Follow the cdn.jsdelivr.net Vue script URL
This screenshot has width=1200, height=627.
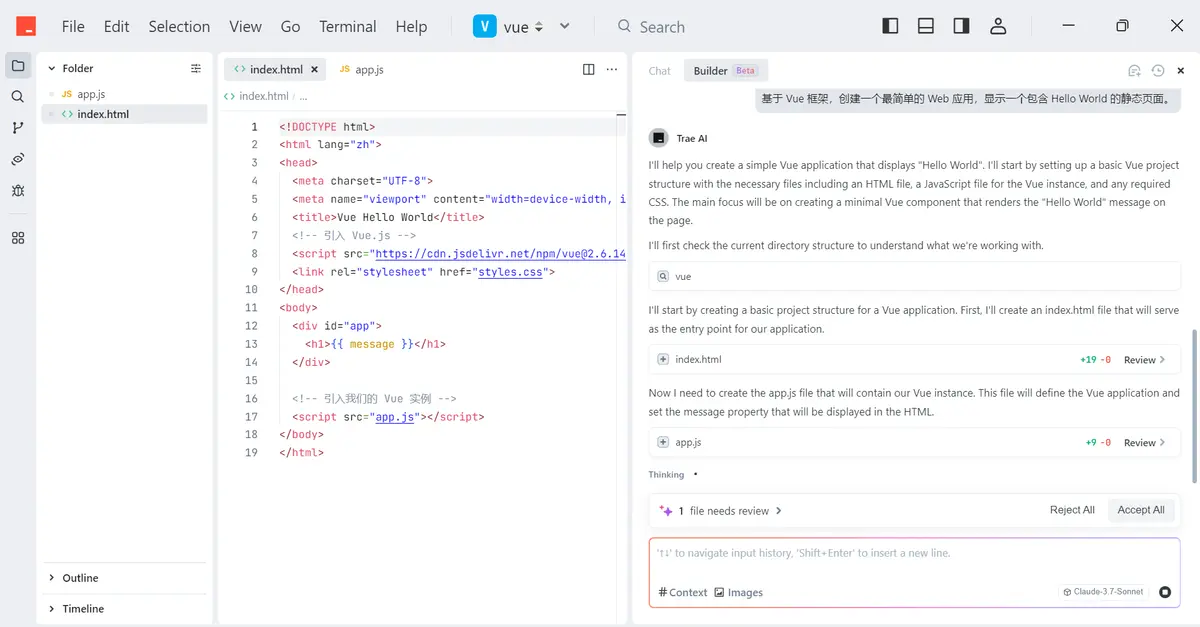click(x=500, y=254)
